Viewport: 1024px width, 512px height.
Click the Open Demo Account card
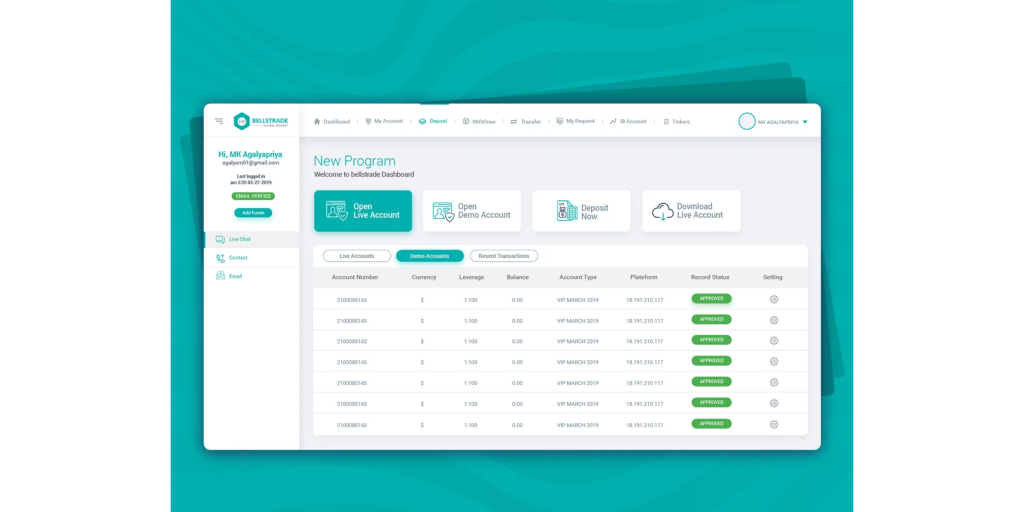(472, 211)
